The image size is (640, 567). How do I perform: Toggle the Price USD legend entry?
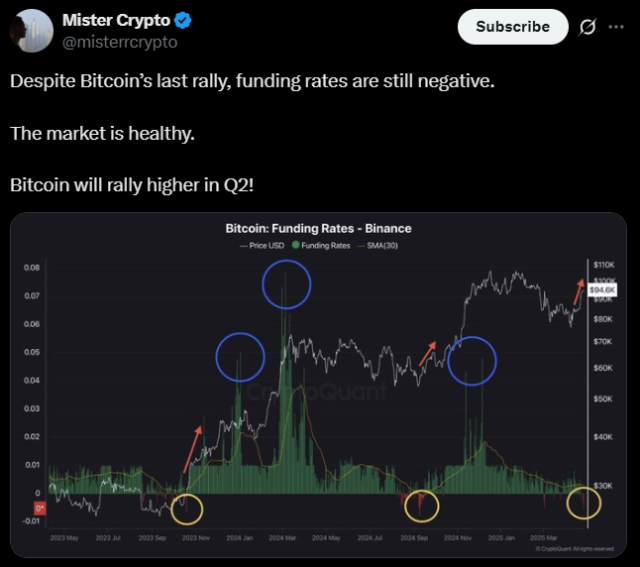262,245
